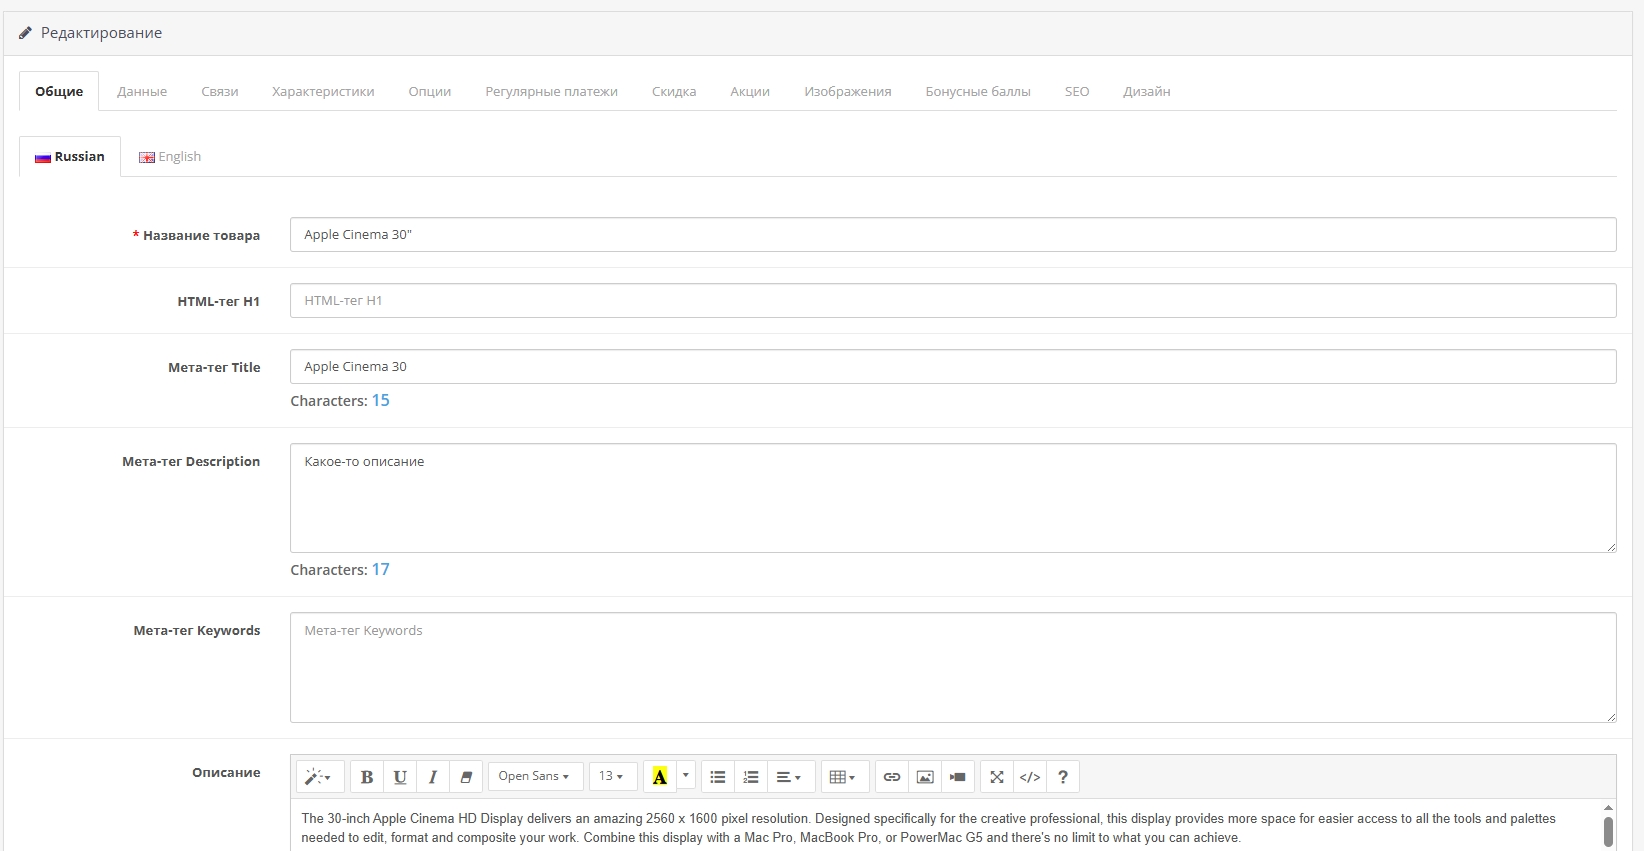Click the HTML-тег H1 input field
Viewport: 1644px width, 851px height.
click(x=953, y=301)
